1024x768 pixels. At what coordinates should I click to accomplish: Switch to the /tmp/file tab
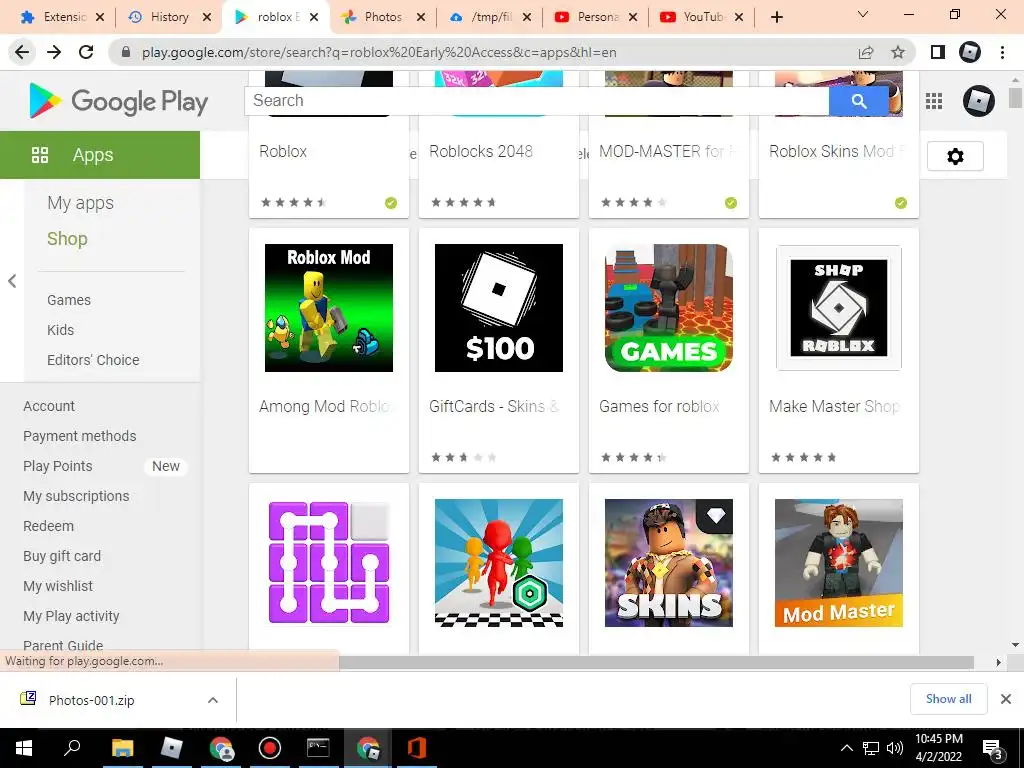tap(491, 17)
